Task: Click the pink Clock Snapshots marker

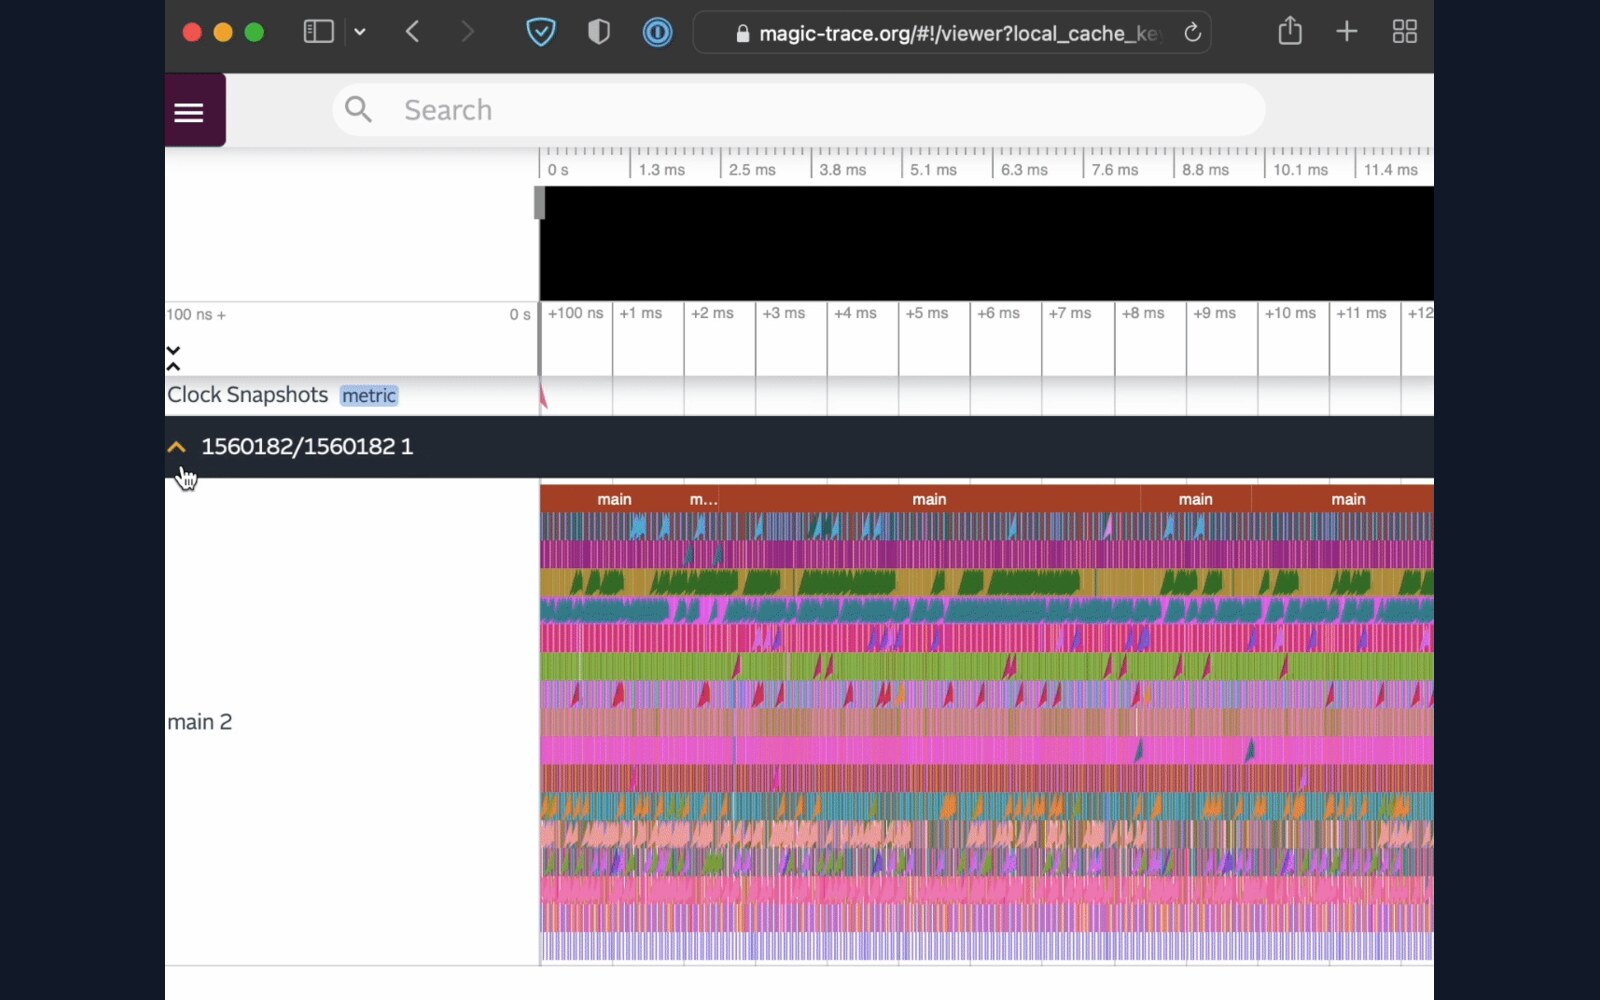Action: point(543,396)
